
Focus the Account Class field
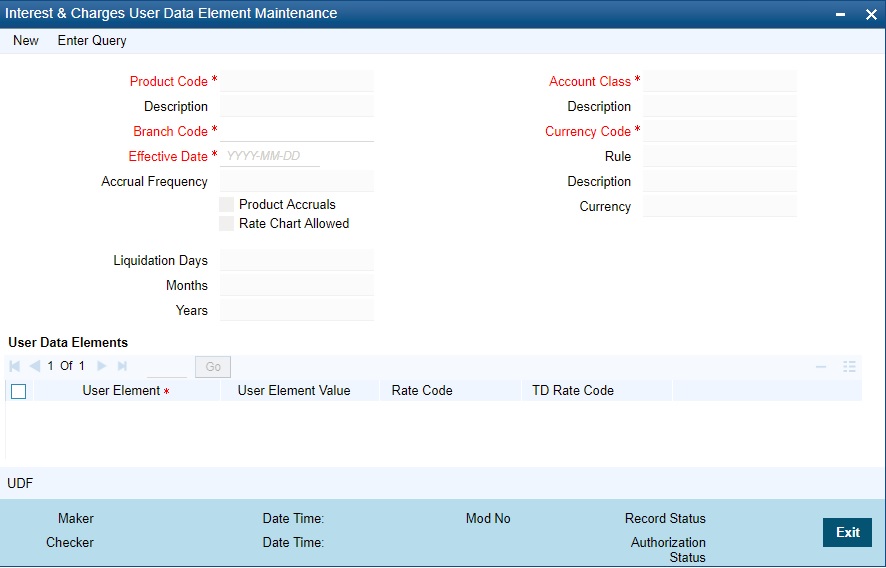[720, 81]
